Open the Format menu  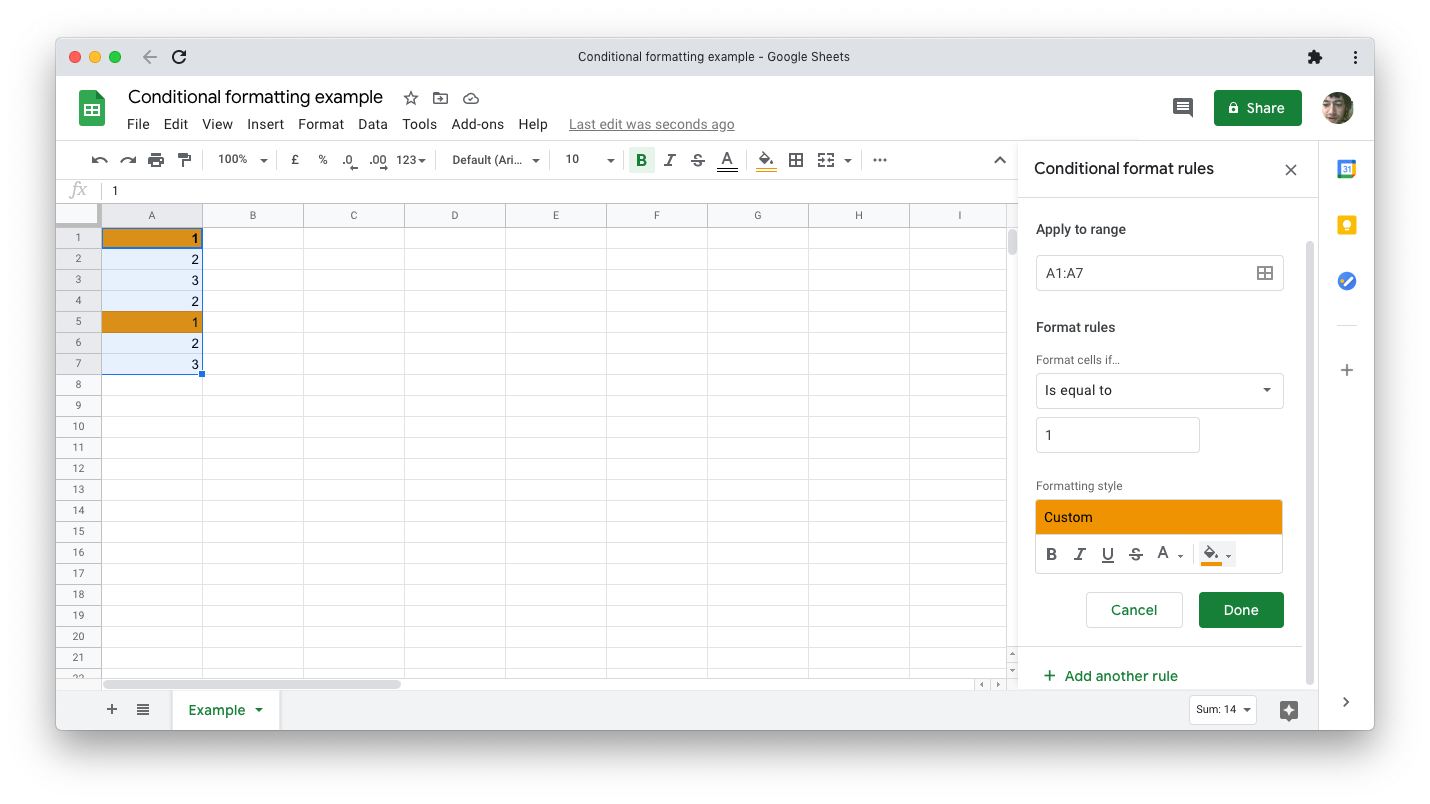(320, 124)
